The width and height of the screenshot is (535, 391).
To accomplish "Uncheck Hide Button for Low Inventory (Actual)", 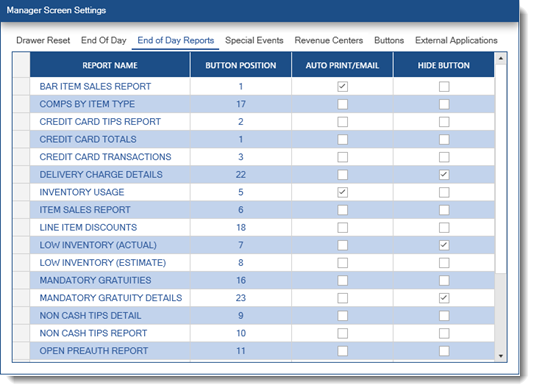I will (444, 245).
